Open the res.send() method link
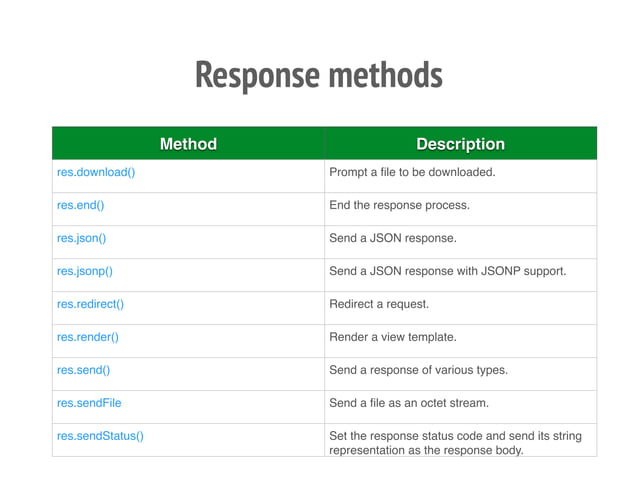The image size is (638, 479). (83, 370)
